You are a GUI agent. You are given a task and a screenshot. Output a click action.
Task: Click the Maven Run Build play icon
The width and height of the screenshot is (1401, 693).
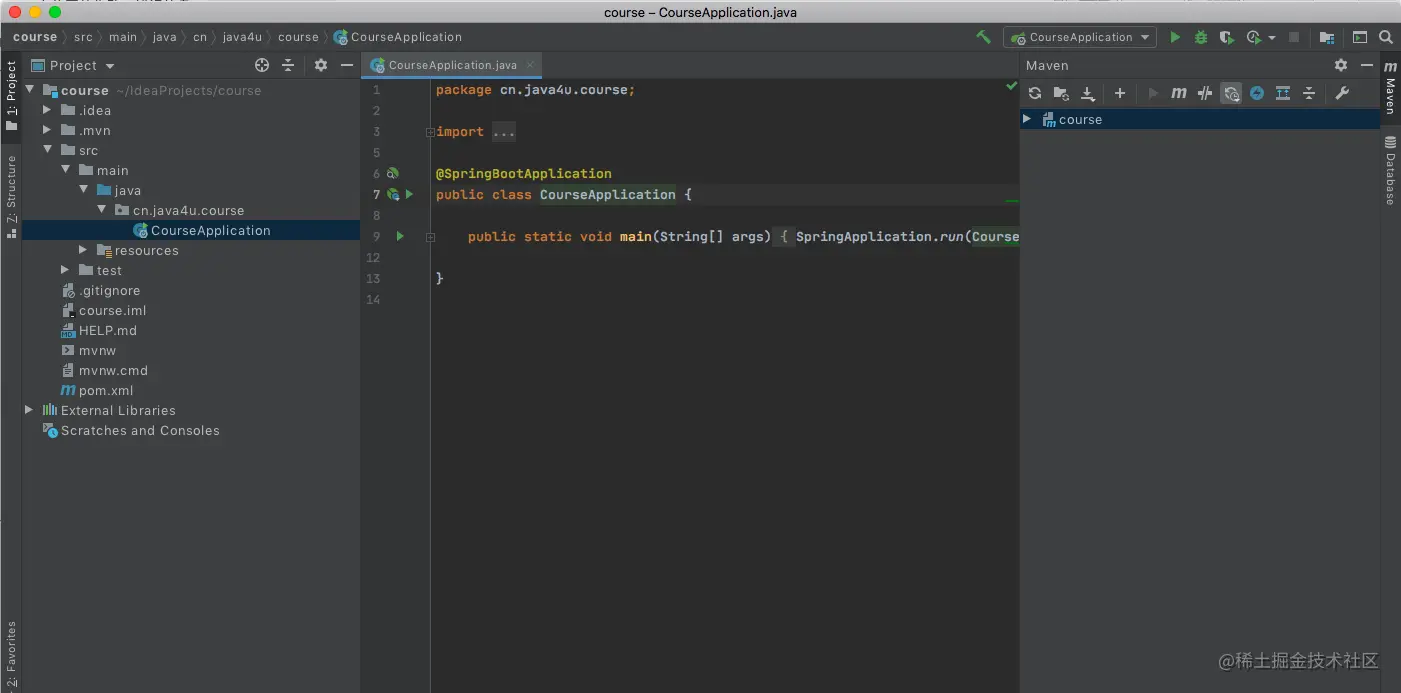(1153, 93)
